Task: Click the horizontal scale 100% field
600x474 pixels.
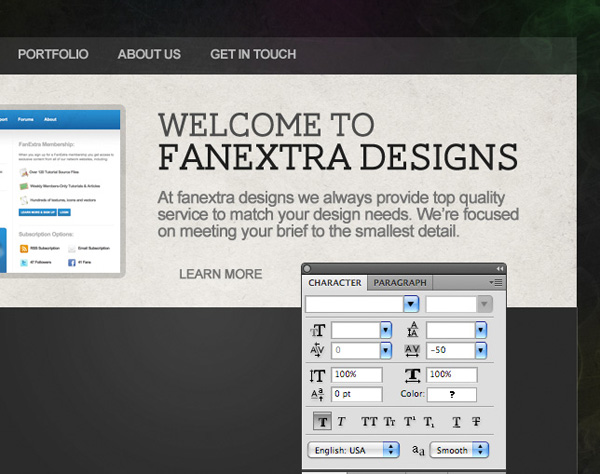Action: [x=452, y=375]
